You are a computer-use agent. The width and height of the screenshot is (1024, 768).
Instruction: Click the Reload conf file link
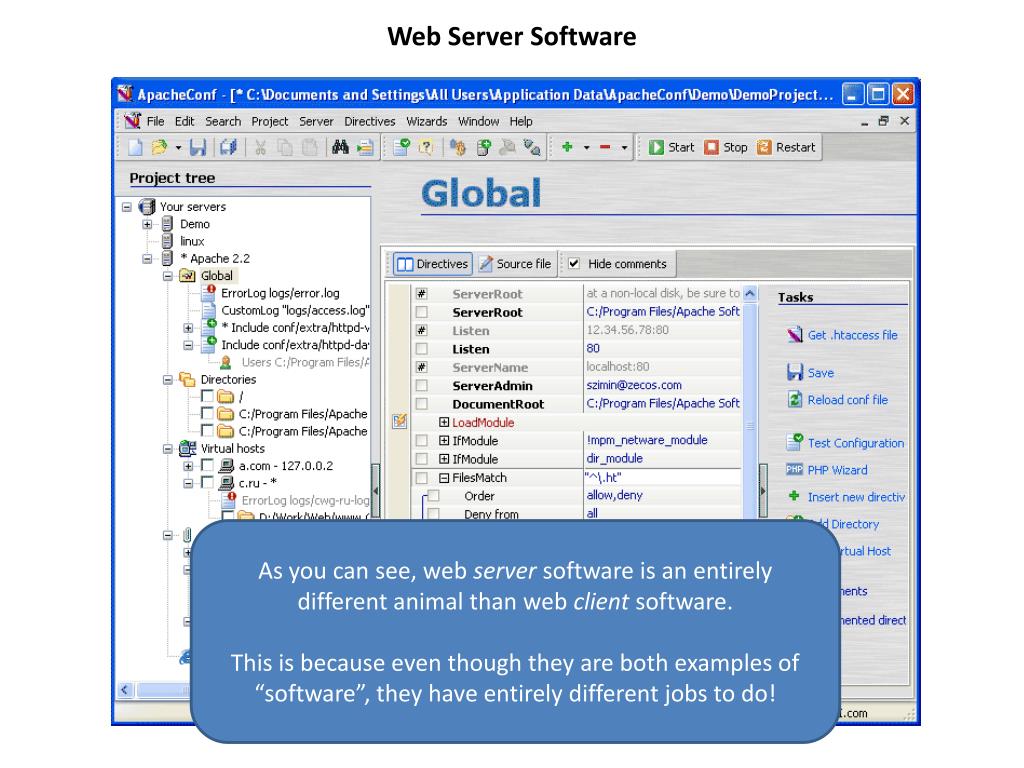coord(848,400)
